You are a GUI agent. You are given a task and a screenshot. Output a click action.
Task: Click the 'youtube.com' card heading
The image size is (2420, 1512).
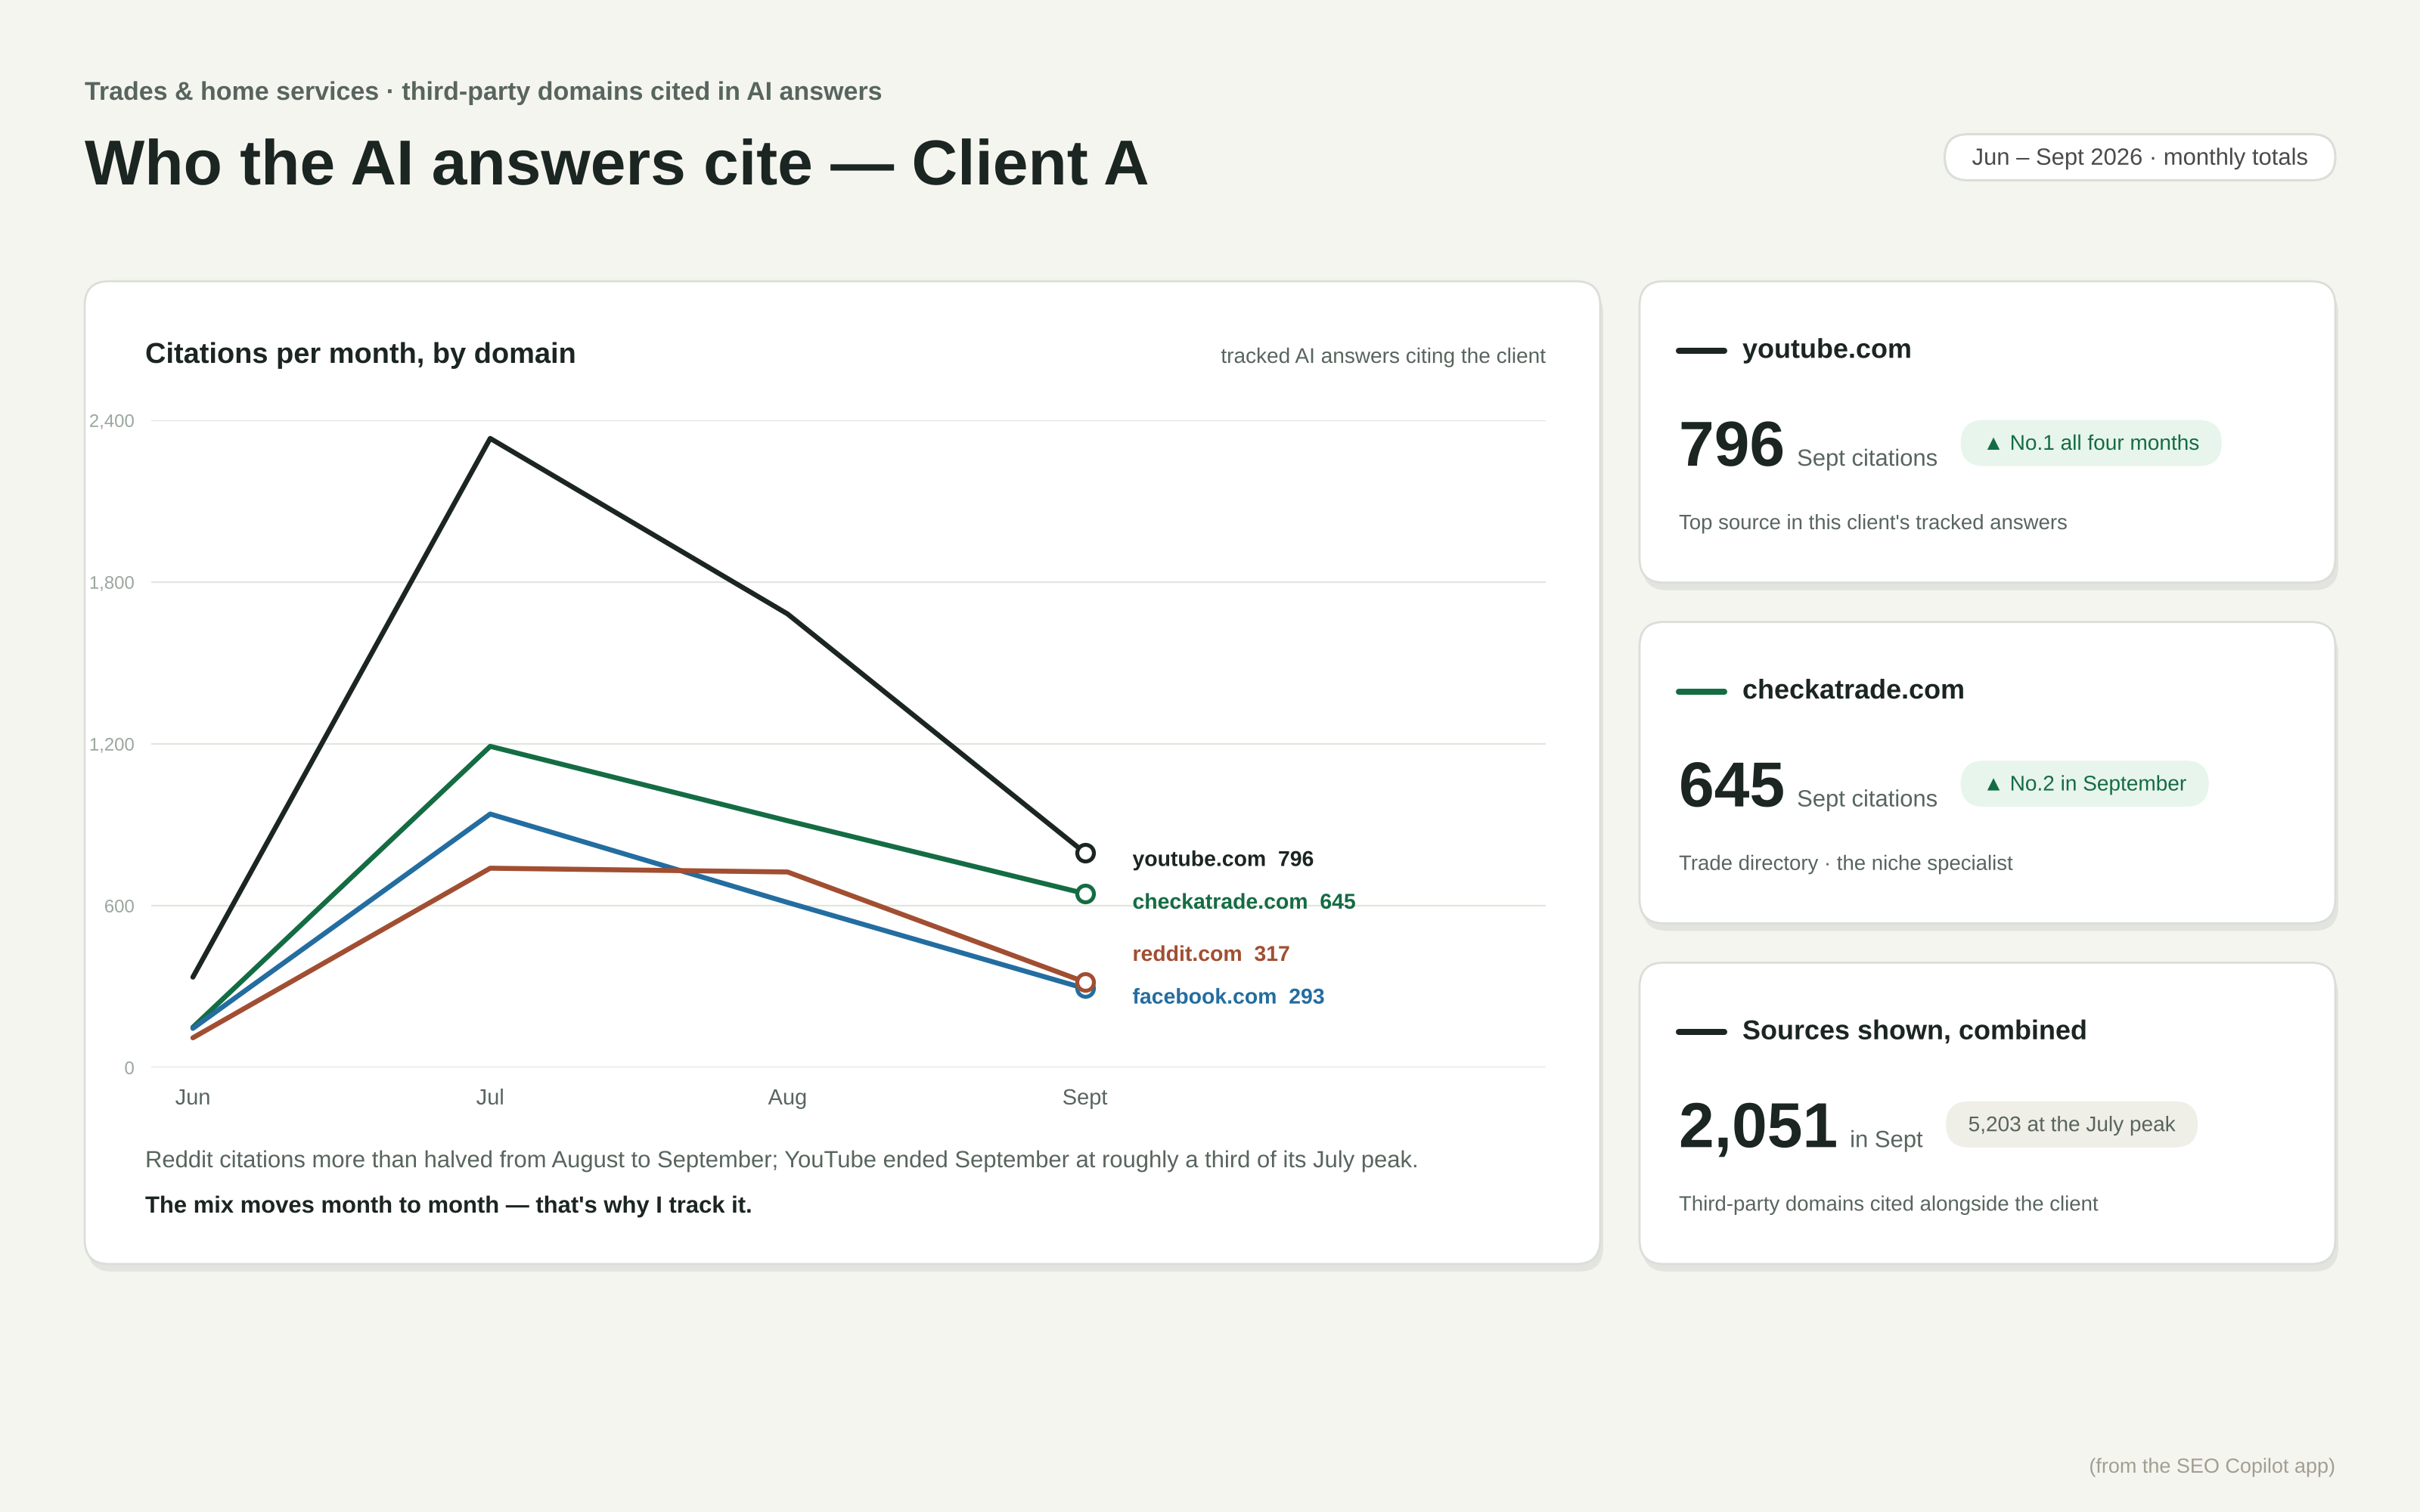pos(1826,349)
